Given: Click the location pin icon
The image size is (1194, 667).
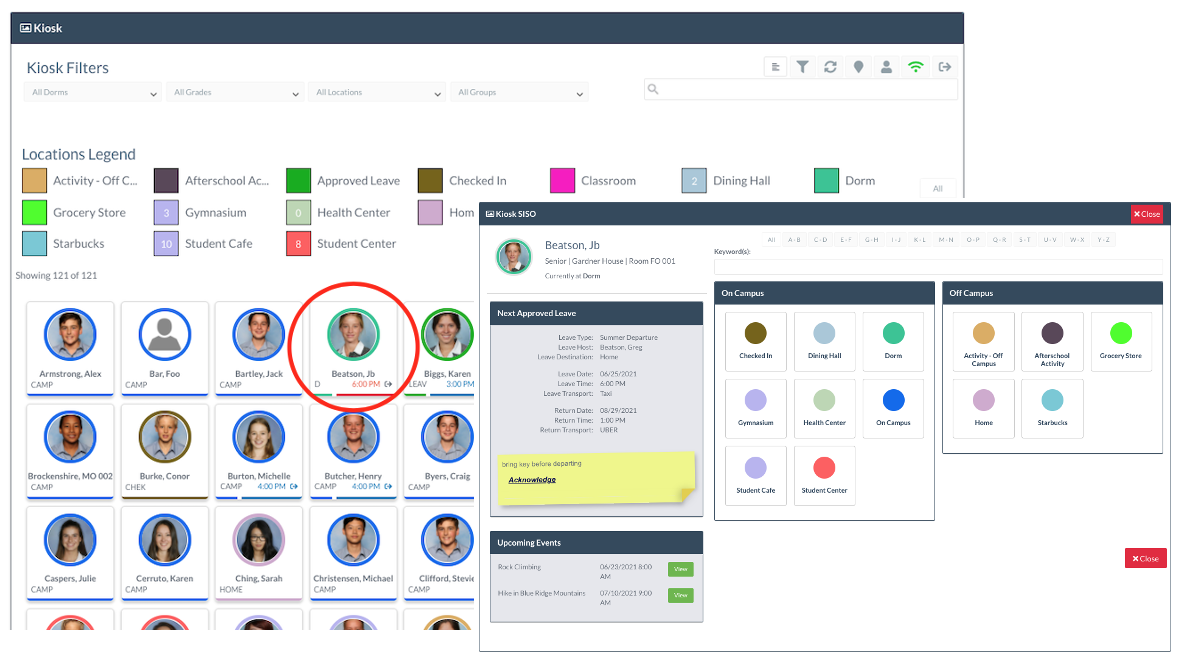Looking at the screenshot, I should (x=858, y=67).
